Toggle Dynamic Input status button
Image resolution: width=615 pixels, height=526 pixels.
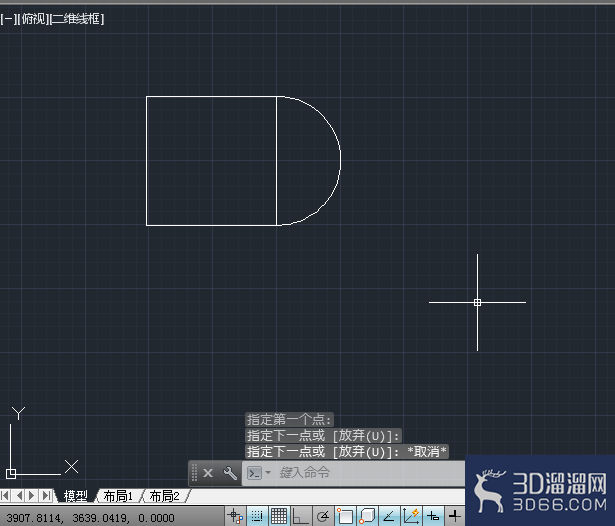click(x=433, y=516)
